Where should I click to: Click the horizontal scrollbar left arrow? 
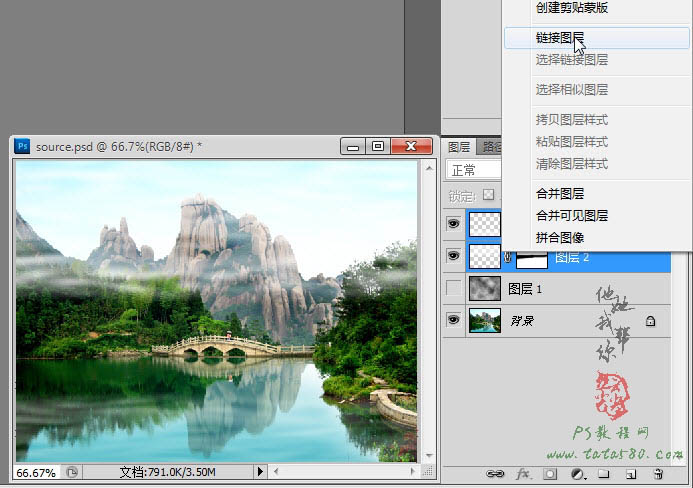pos(276,472)
